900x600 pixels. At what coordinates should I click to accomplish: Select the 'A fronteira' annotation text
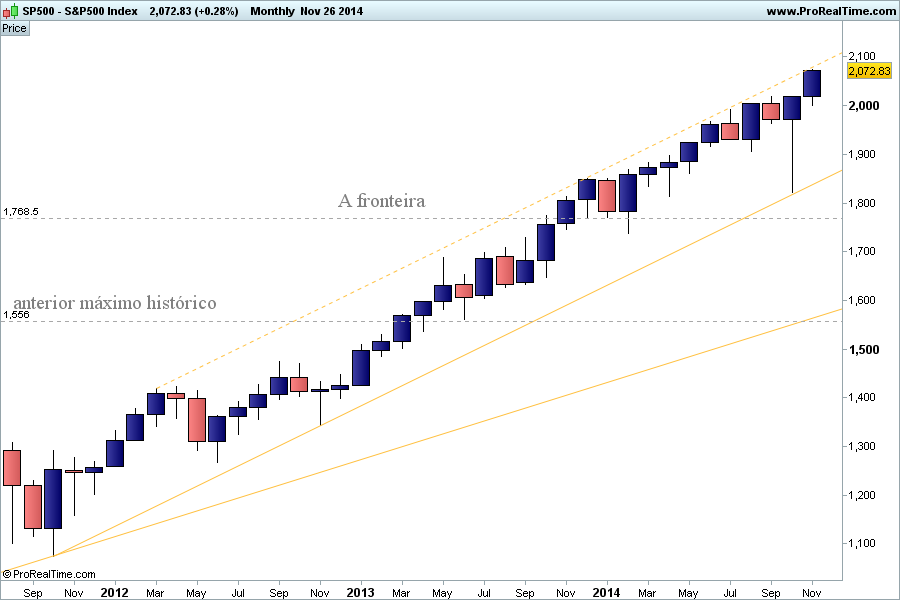(x=382, y=200)
